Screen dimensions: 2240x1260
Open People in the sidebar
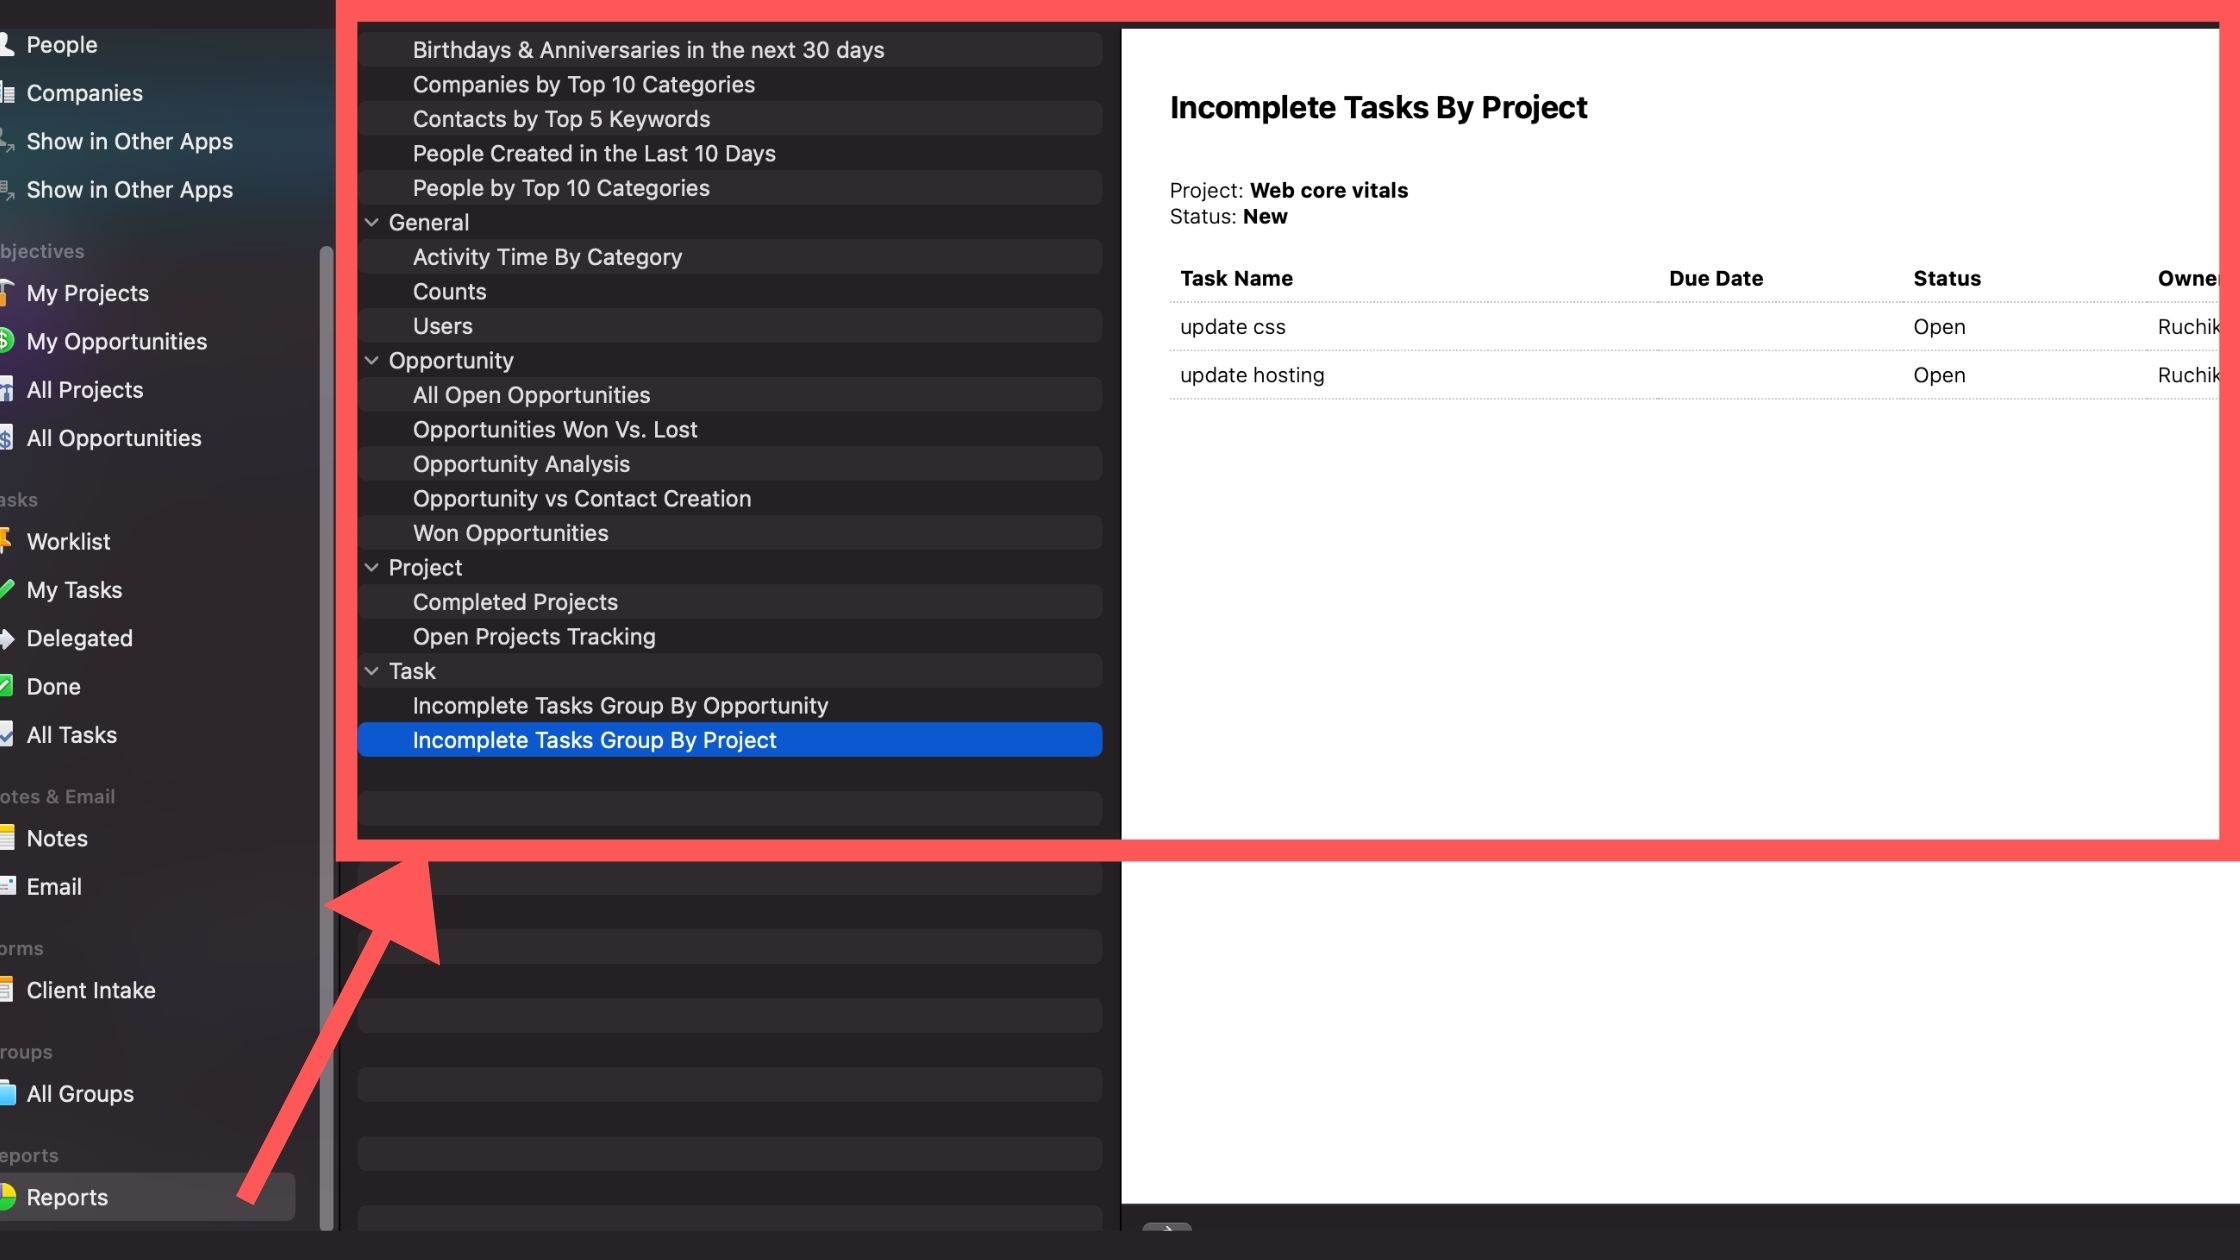(62, 45)
